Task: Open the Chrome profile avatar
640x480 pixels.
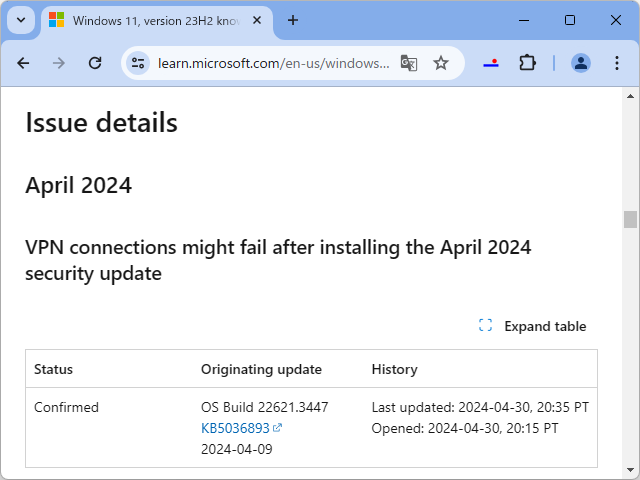Action: (581, 63)
